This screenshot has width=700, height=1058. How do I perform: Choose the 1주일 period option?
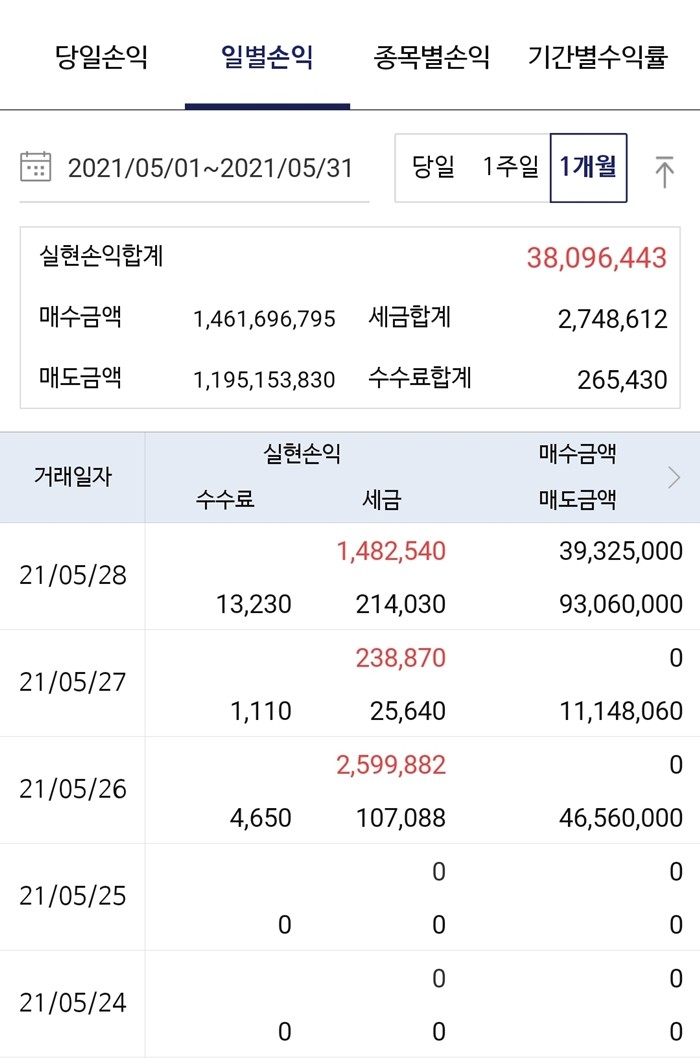pos(510,167)
